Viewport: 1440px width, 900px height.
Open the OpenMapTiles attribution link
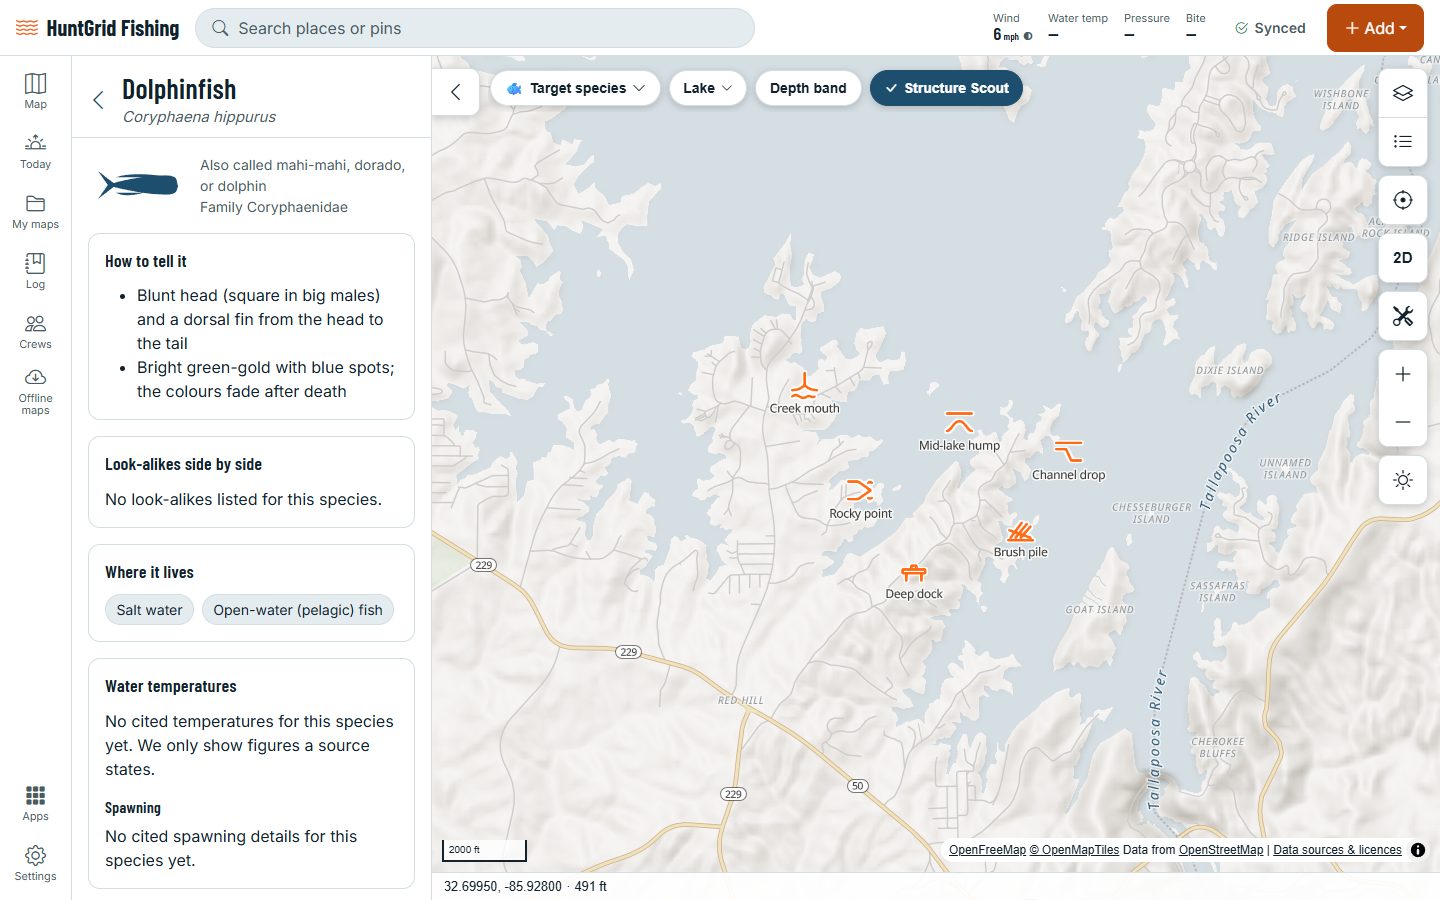(x=1075, y=850)
